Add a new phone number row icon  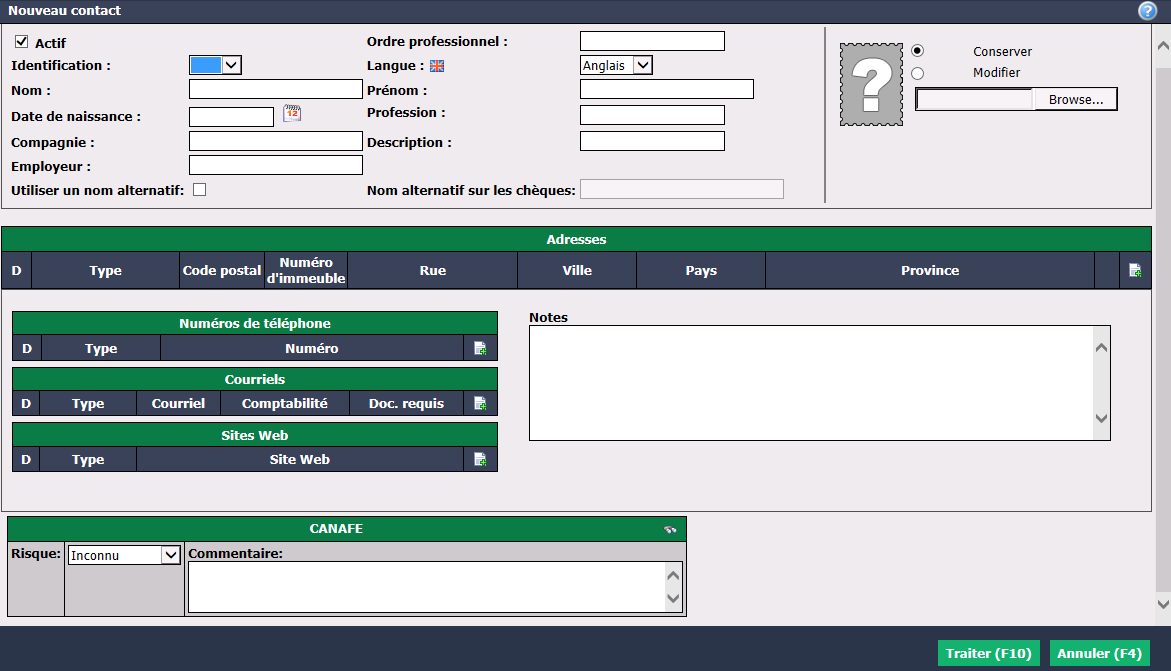(480, 348)
